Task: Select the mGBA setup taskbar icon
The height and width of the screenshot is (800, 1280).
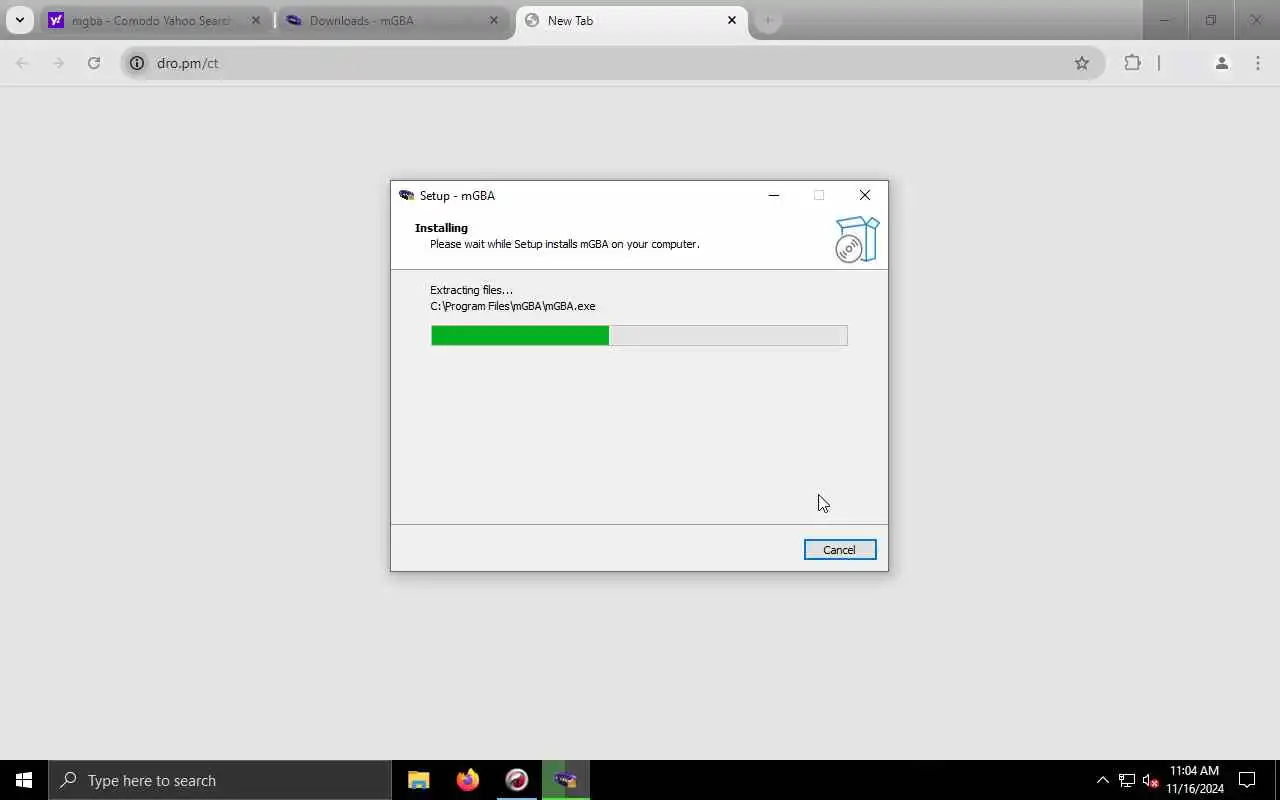Action: [566, 780]
